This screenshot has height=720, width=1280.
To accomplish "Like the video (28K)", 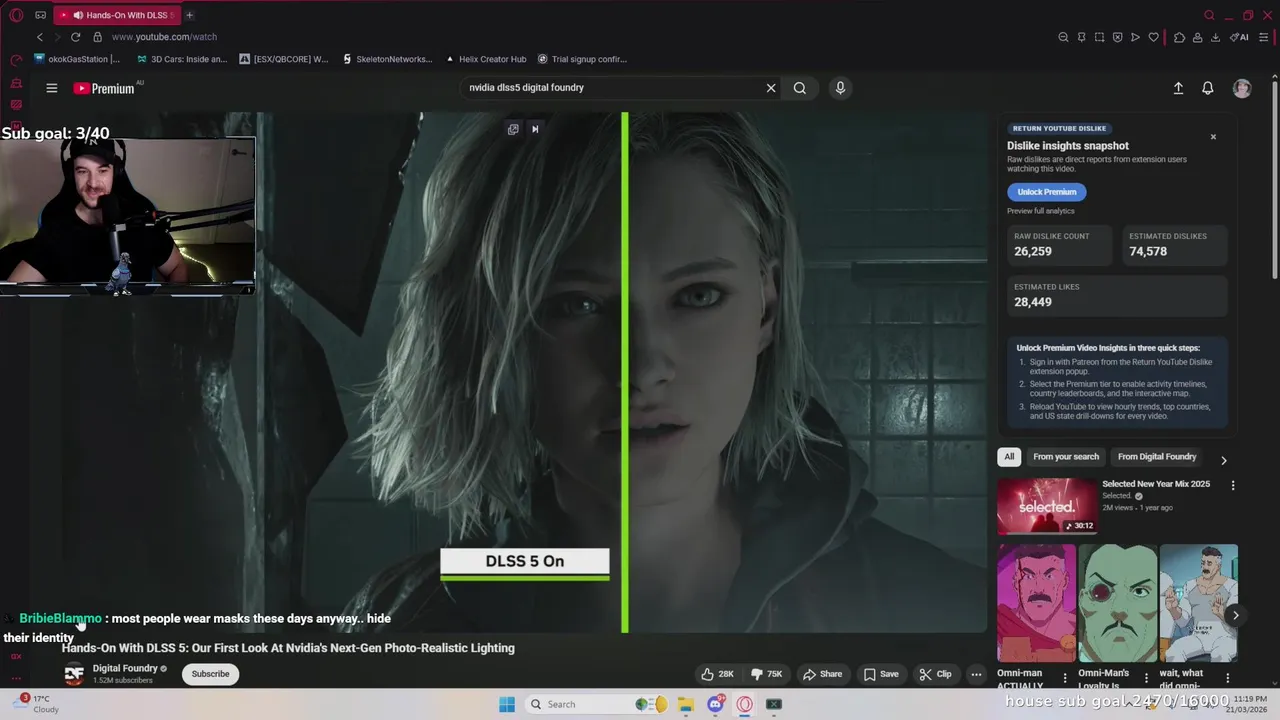I will 717,674.
